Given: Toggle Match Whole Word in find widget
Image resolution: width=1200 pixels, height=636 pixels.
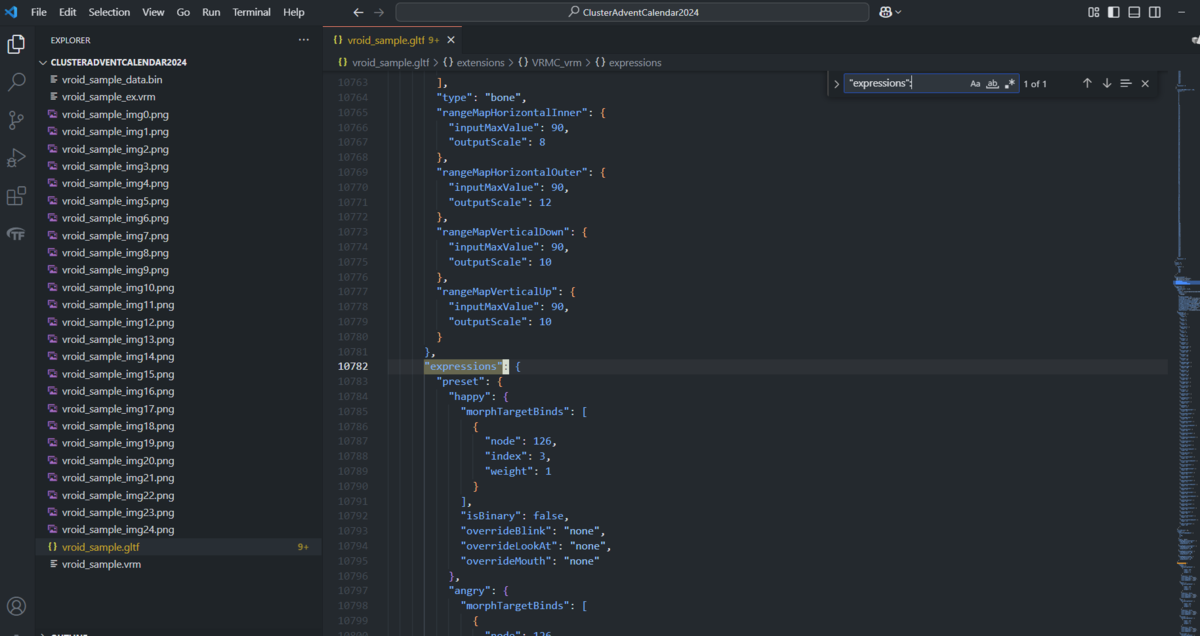Looking at the screenshot, I should pyautogui.click(x=992, y=84).
